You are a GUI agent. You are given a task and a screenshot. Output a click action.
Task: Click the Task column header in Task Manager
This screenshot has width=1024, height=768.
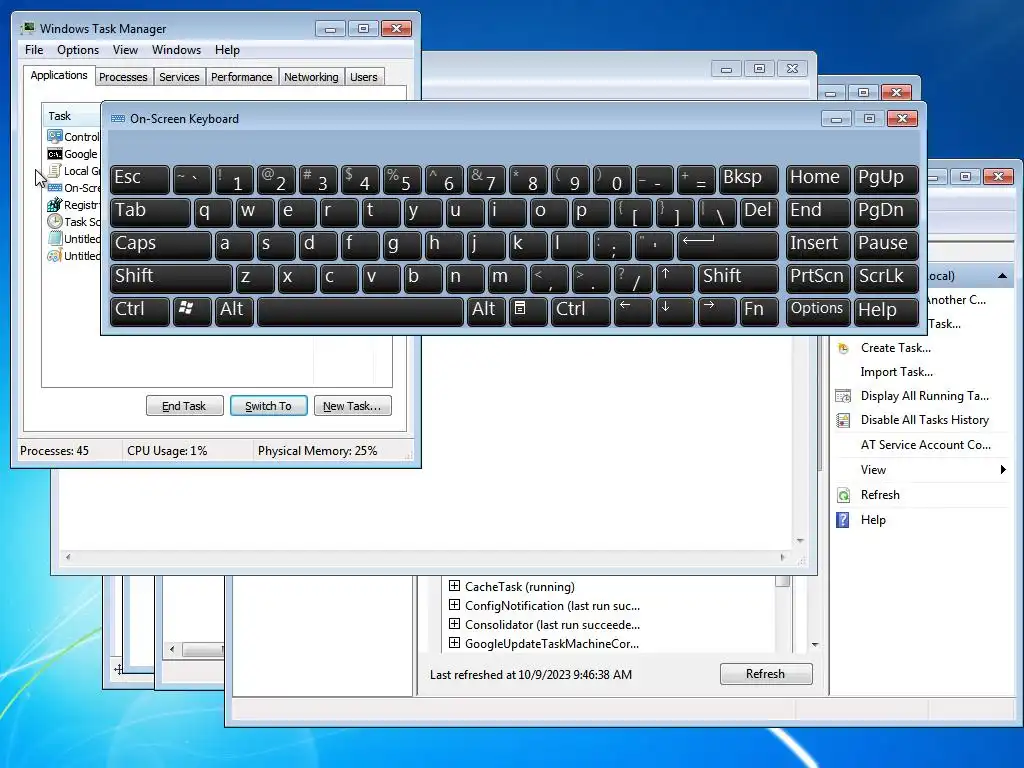(71, 116)
